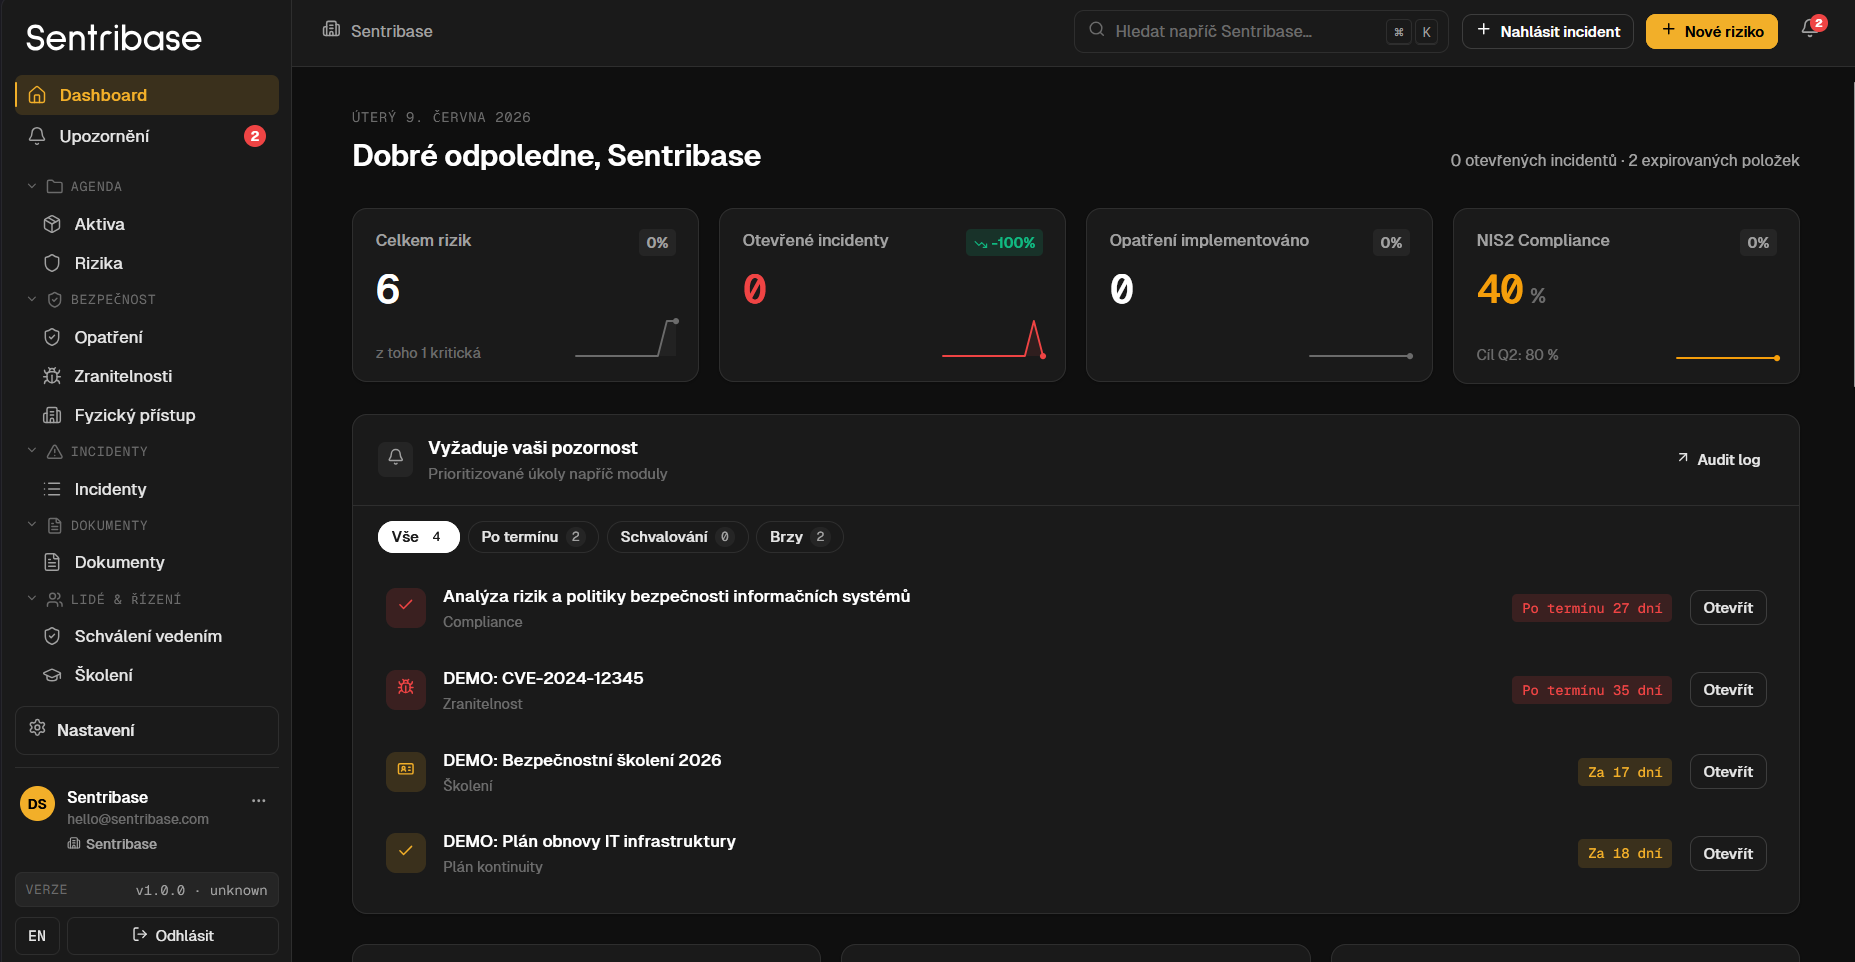This screenshot has width=1855, height=962.
Task: Click the Opatření shield-check icon
Action: click(52, 337)
